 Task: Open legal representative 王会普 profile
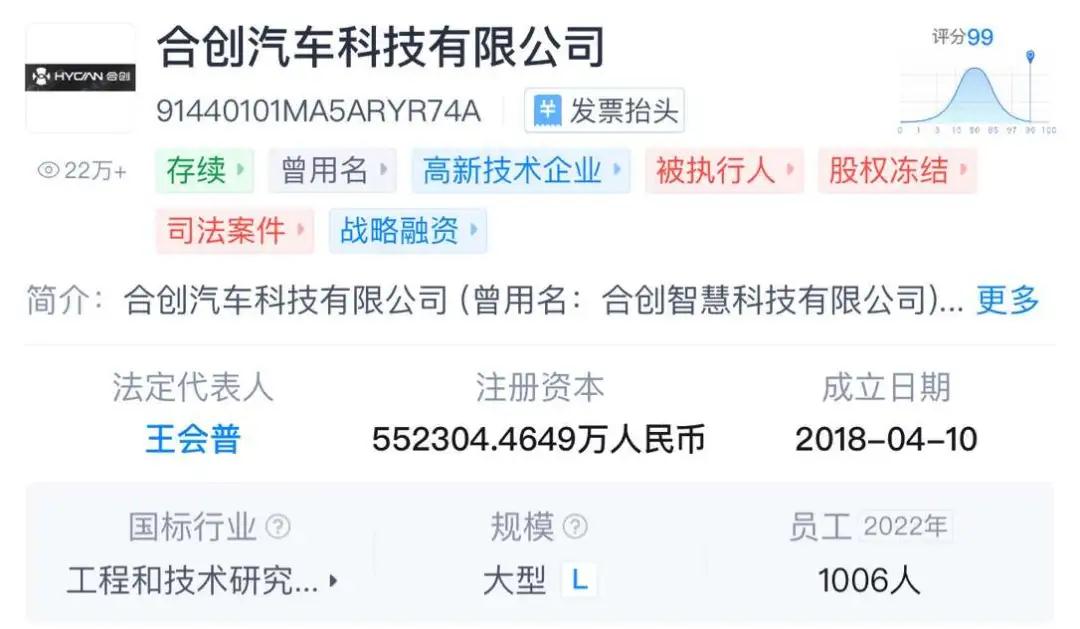[193, 439]
